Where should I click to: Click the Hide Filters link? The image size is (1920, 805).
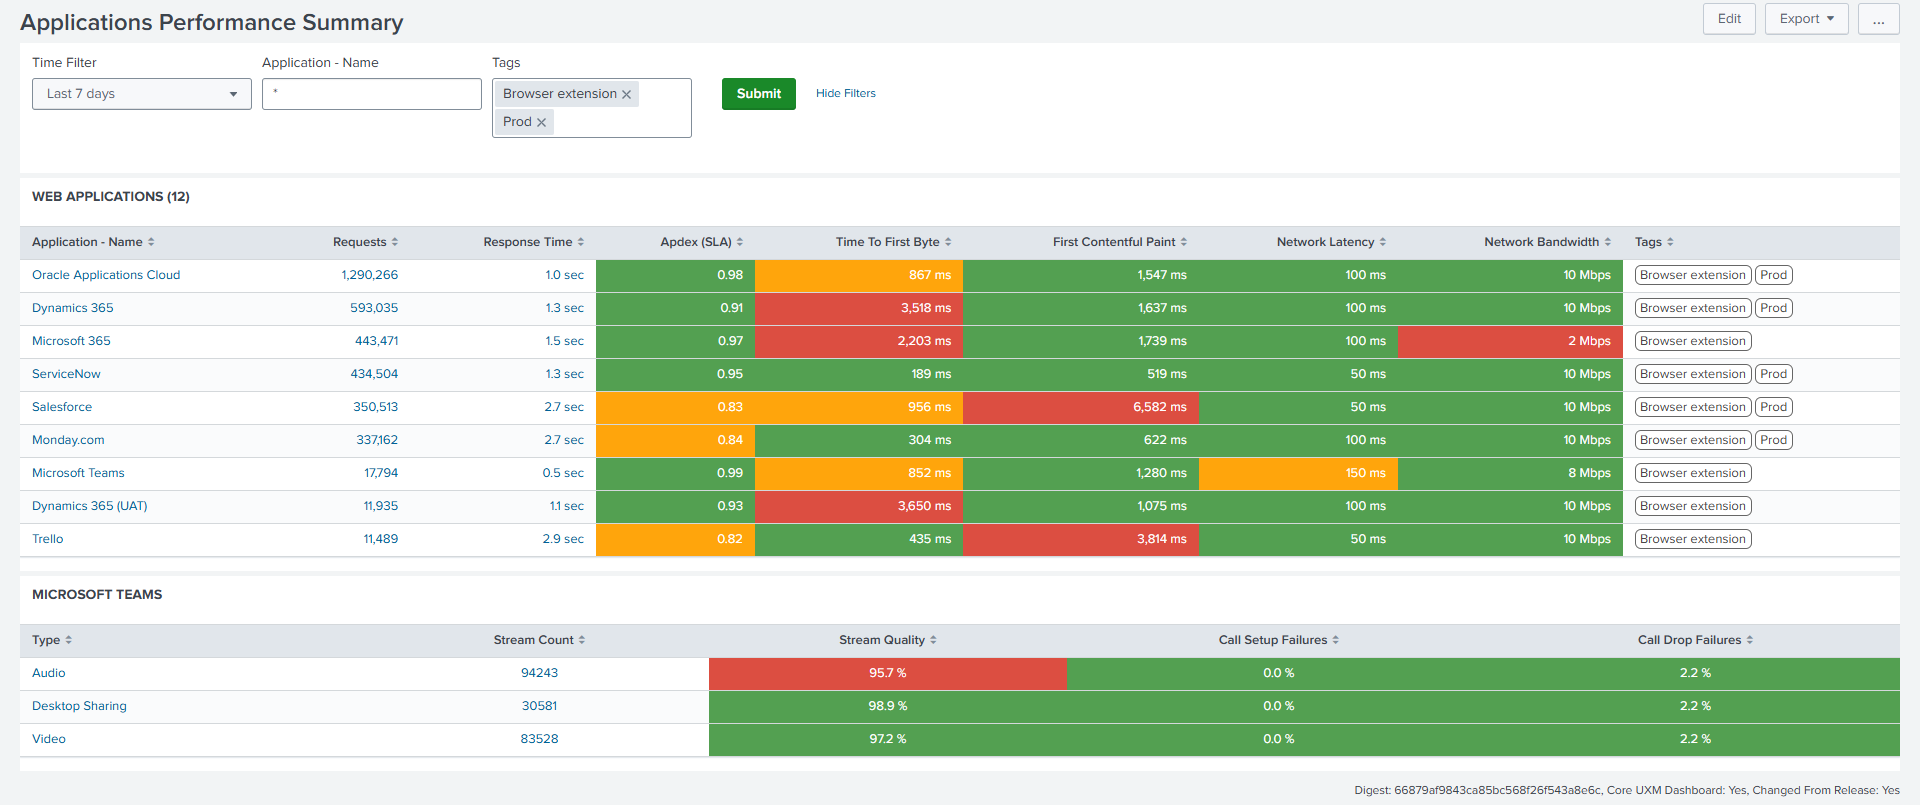(846, 94)
